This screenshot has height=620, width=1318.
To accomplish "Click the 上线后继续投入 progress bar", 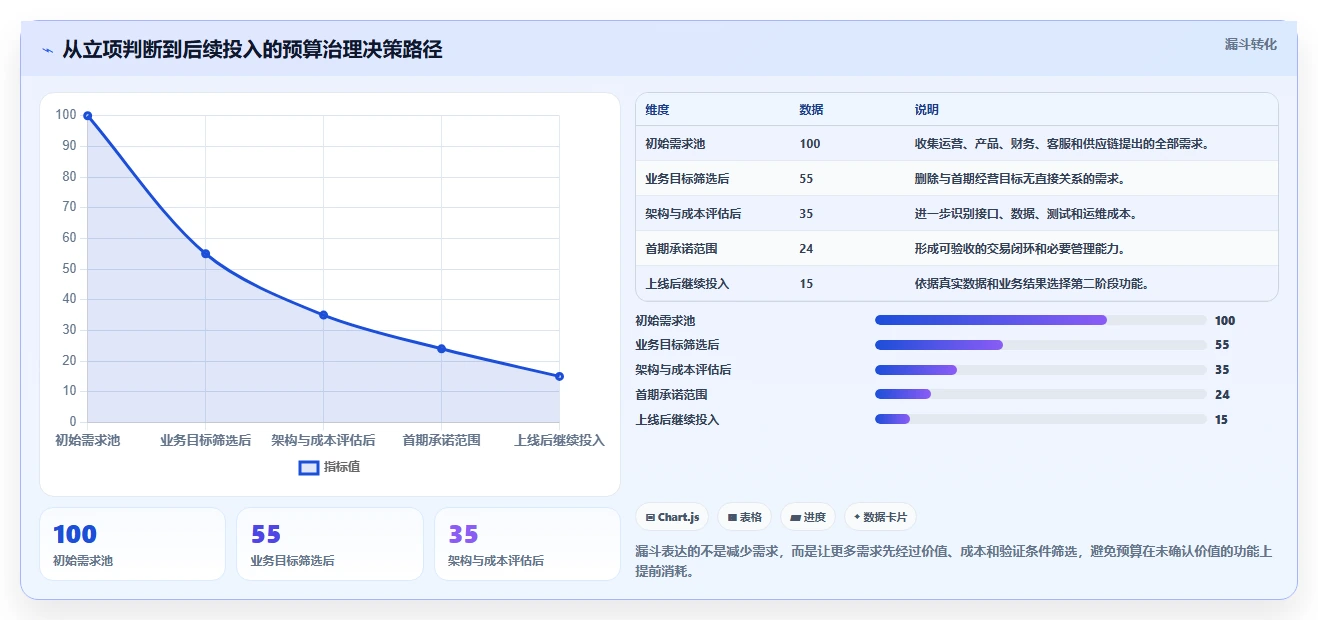I will [x=1041, y=419].
